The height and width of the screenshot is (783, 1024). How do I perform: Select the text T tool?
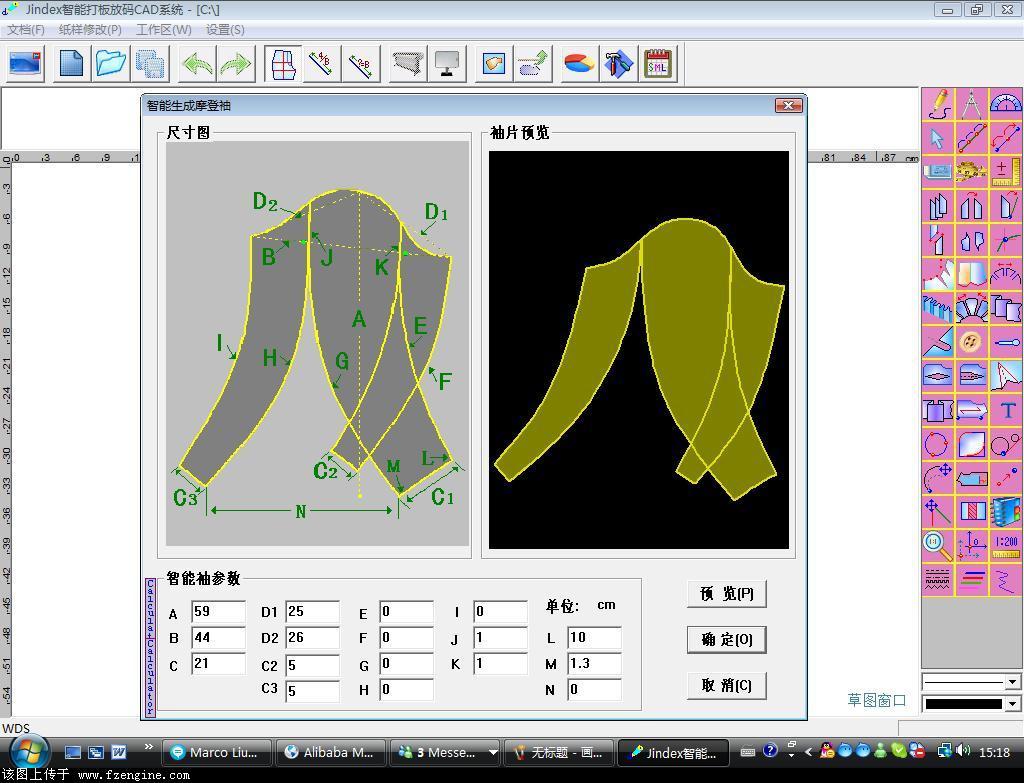(x=1006, y=411)
